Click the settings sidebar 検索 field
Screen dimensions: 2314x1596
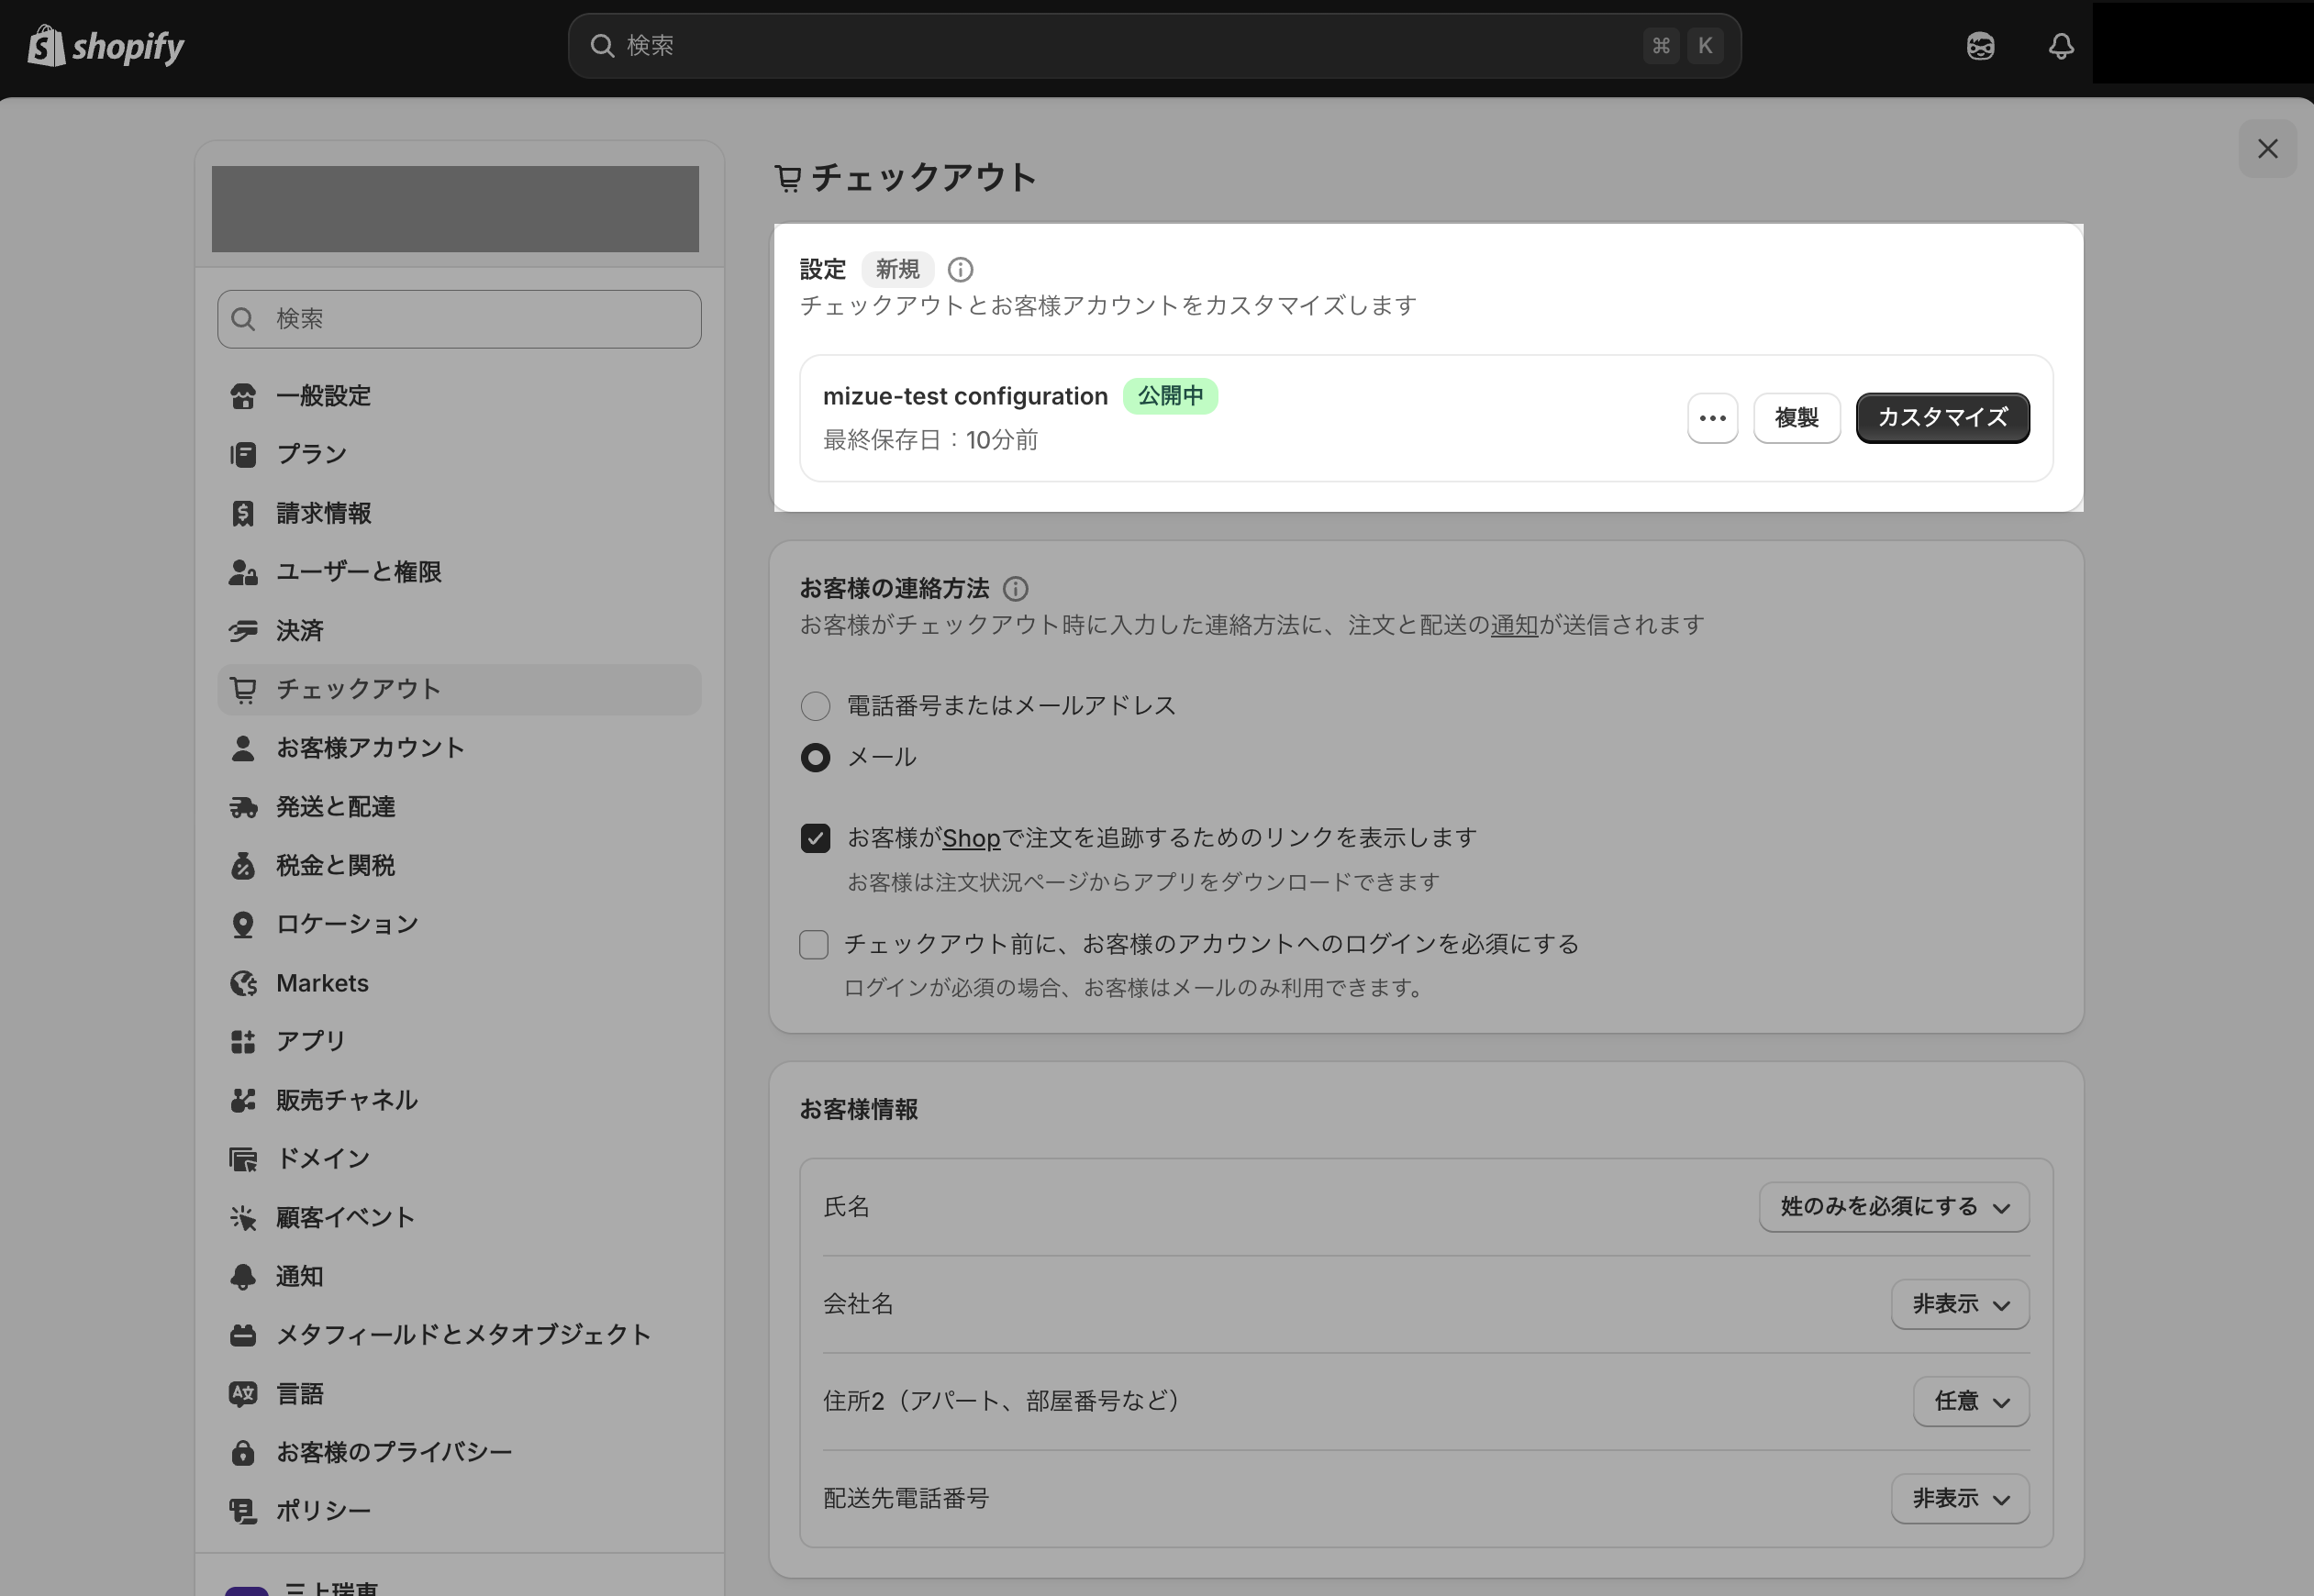460,319
